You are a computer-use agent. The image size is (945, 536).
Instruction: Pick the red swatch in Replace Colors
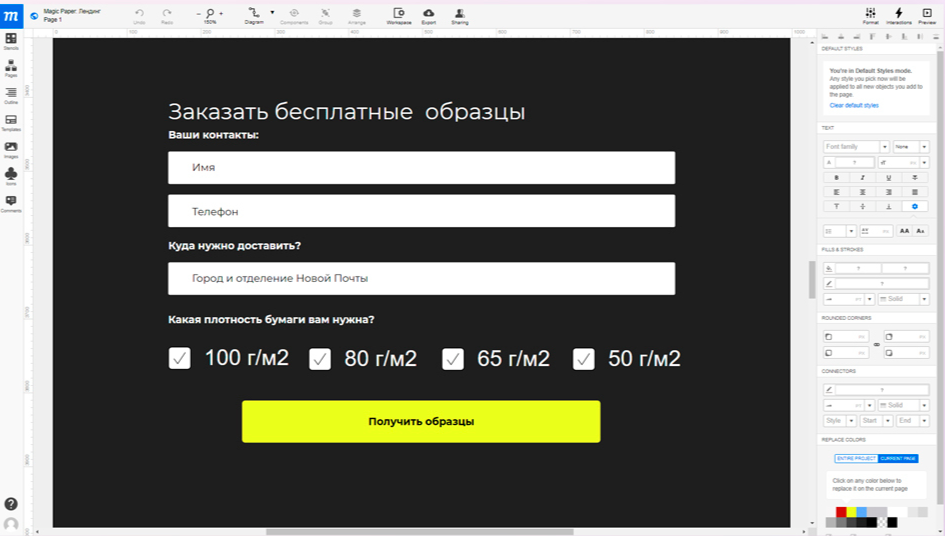[x=841, y=511]
